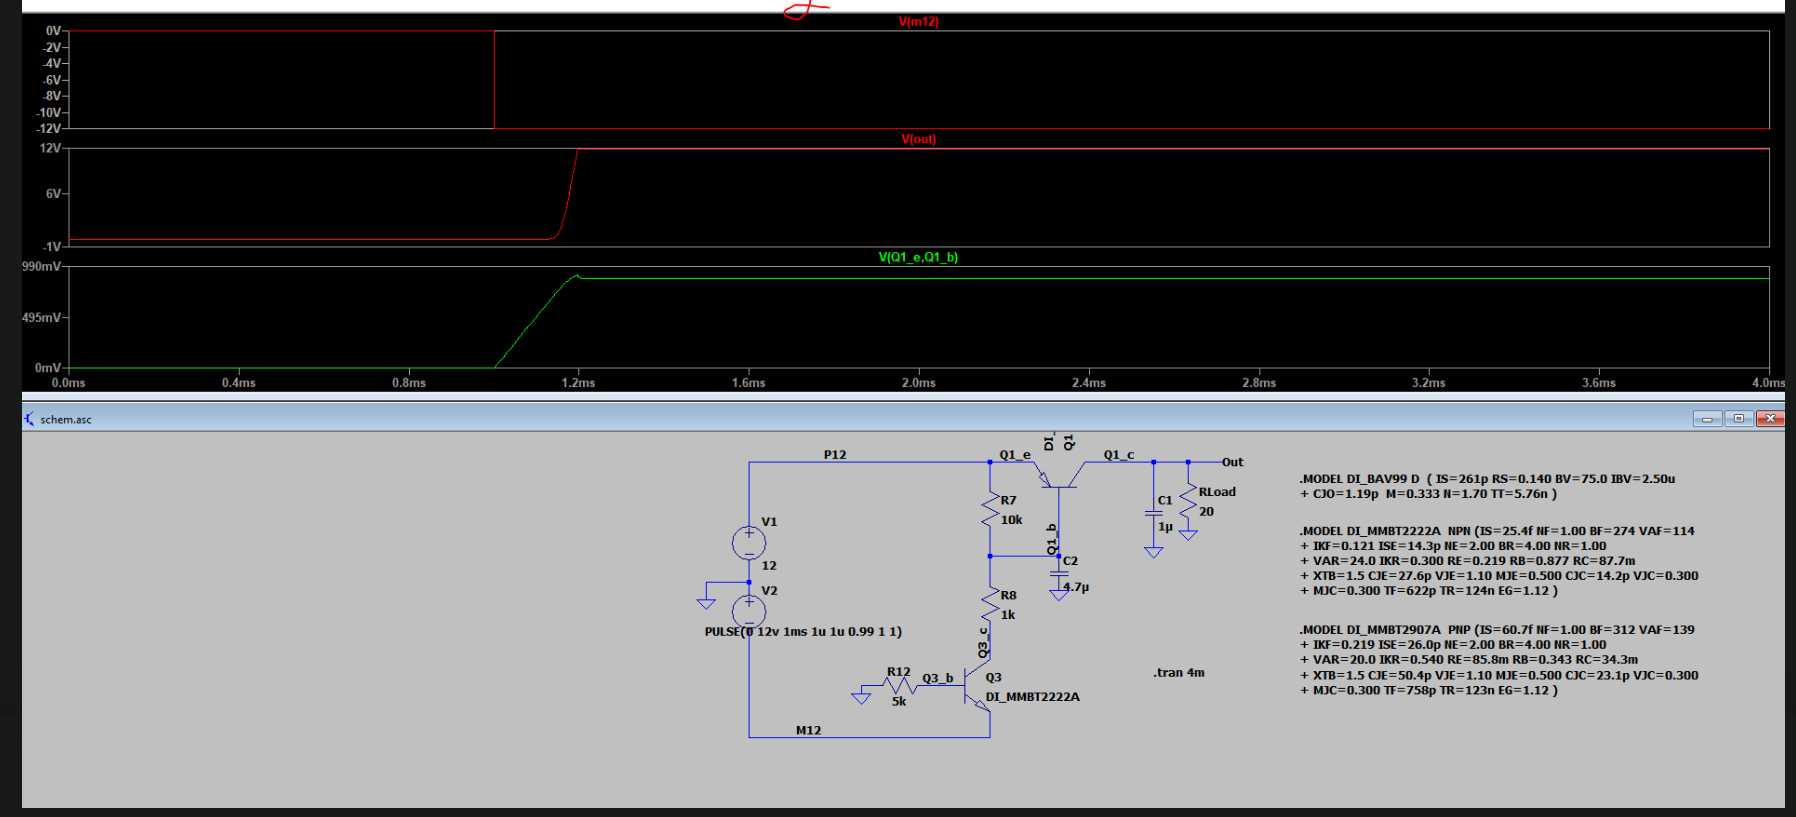The image size is (1796, 817).
Task: Close the schem.asc schematic window
Action: click(1769, 418)
